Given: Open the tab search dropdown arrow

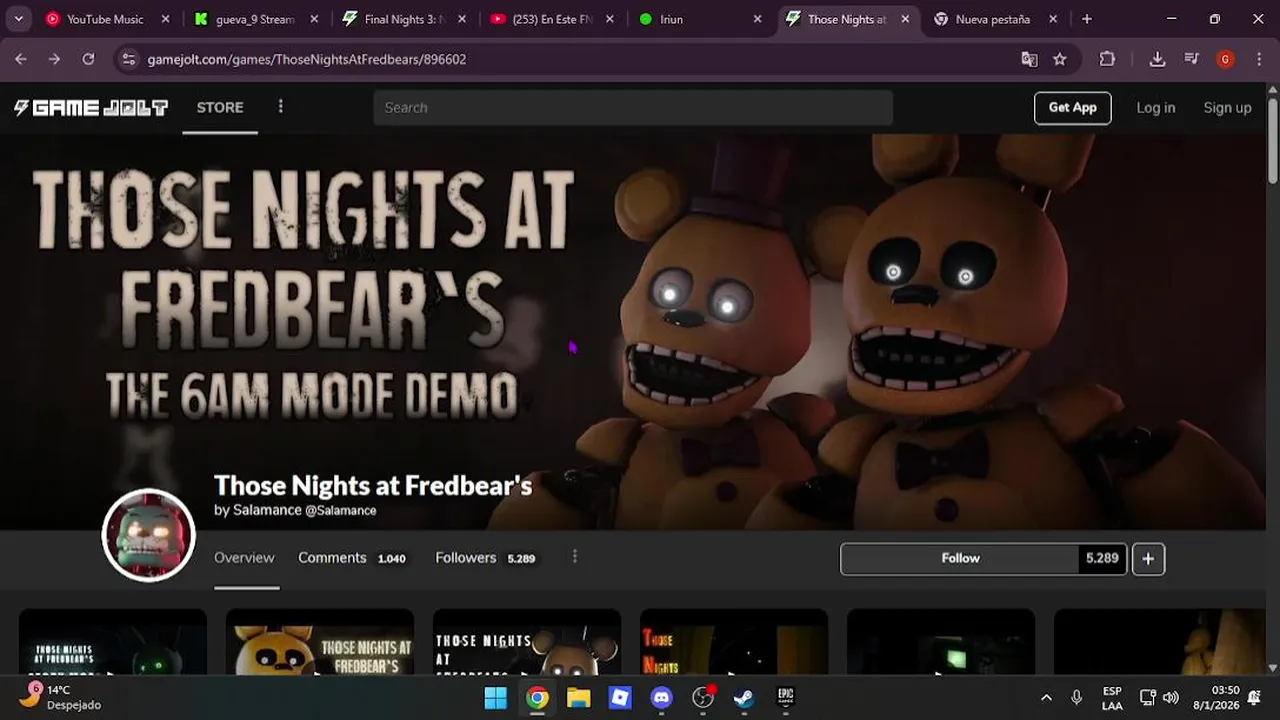Looking at the screenshot, I should pyautogui.click(x=18, y=19).
